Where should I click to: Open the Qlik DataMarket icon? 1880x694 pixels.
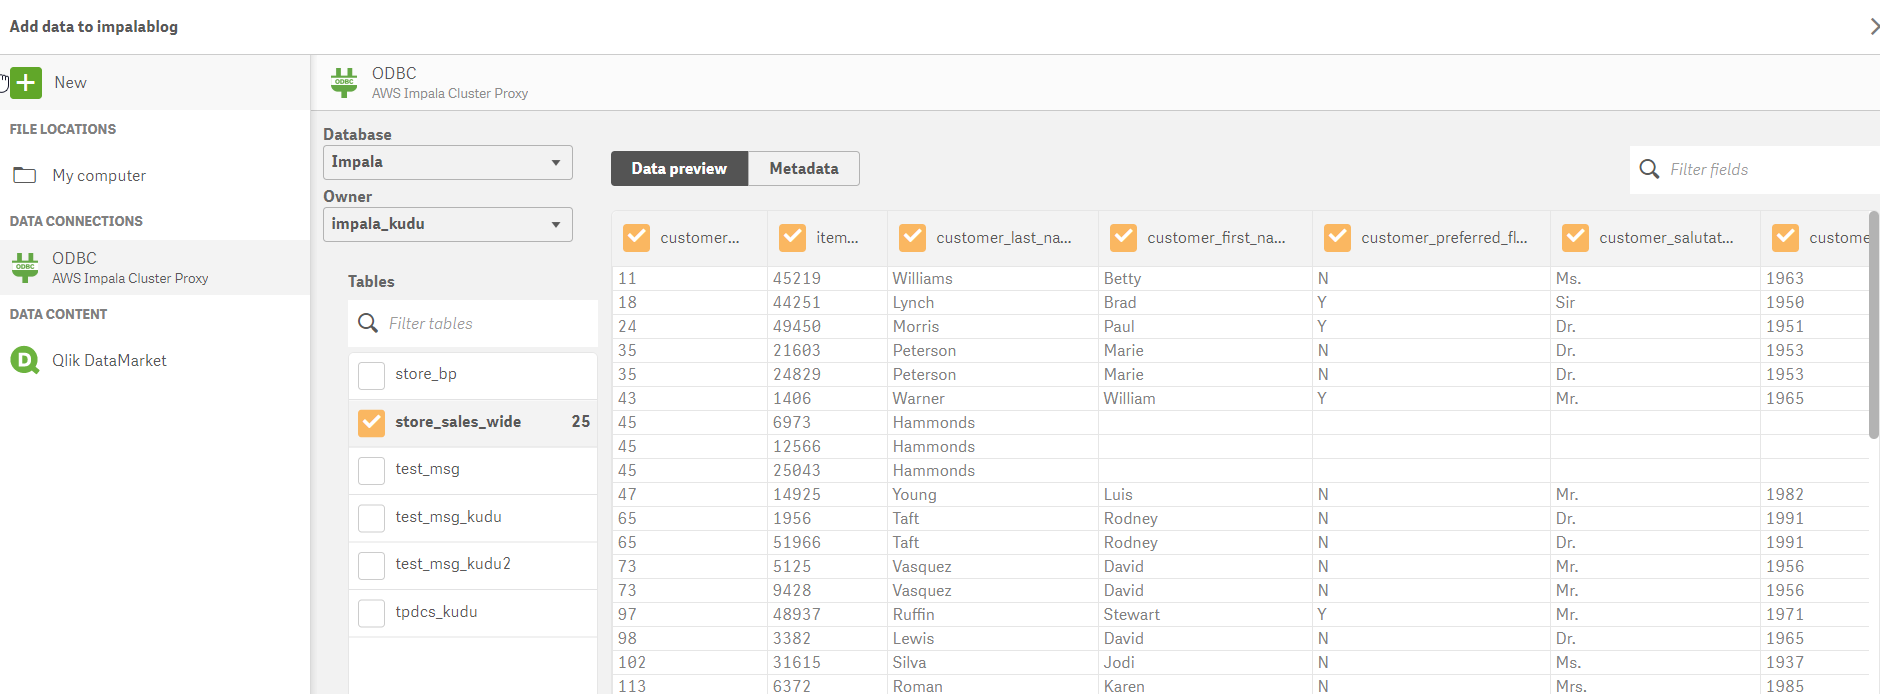[25, 360]
